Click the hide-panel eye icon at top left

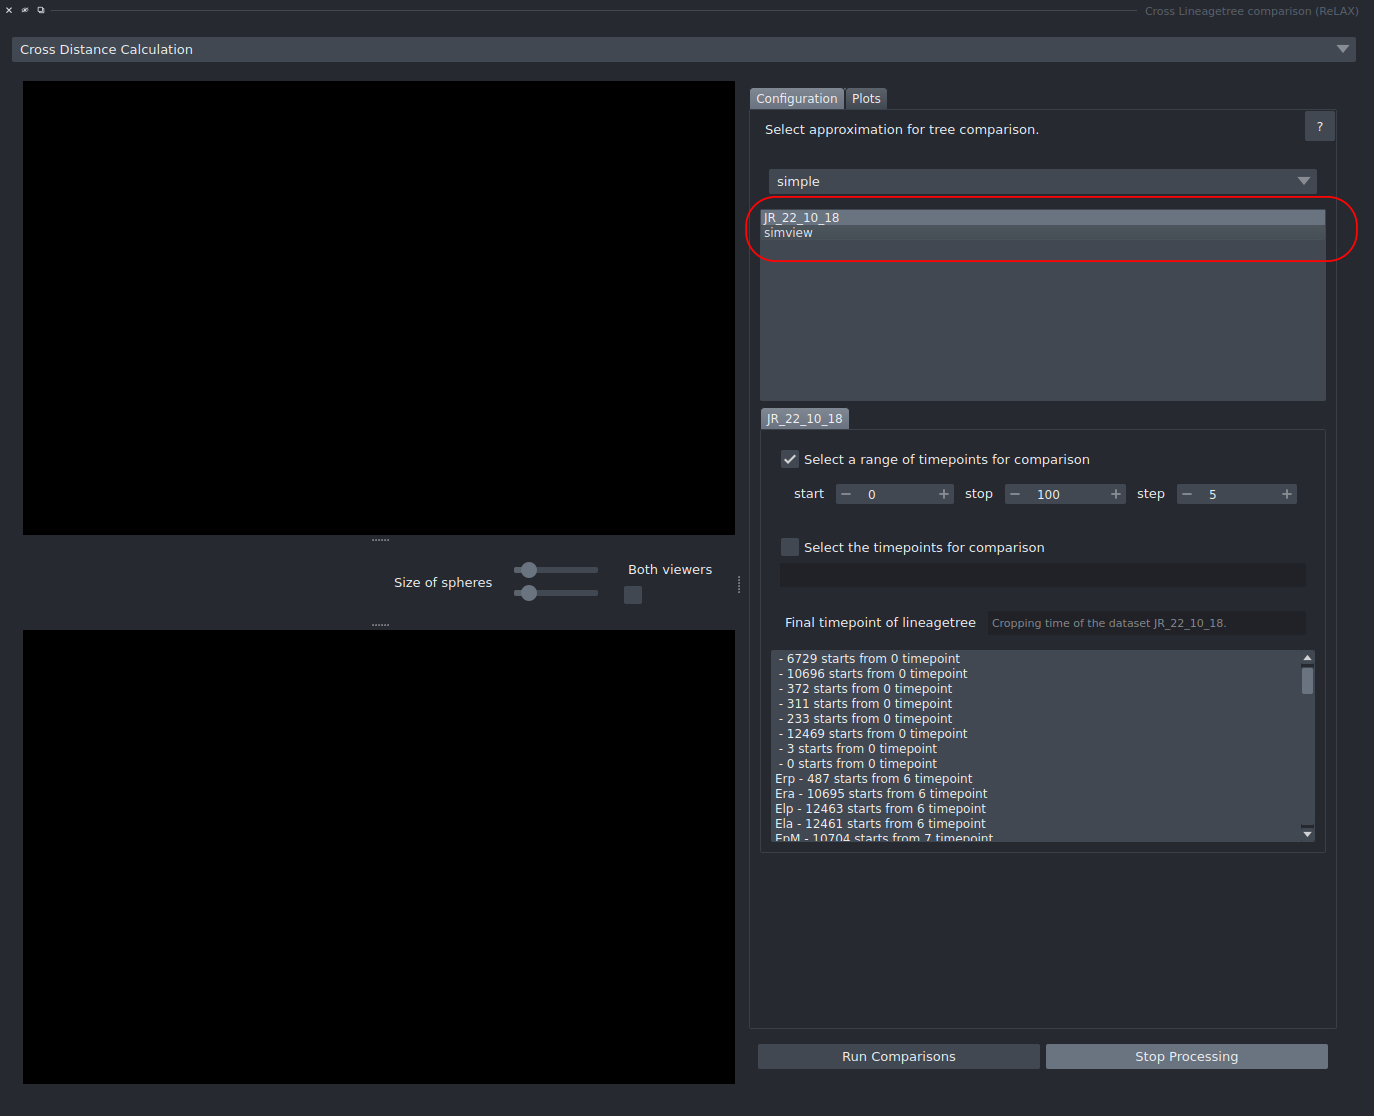click(x=26, y=10)
